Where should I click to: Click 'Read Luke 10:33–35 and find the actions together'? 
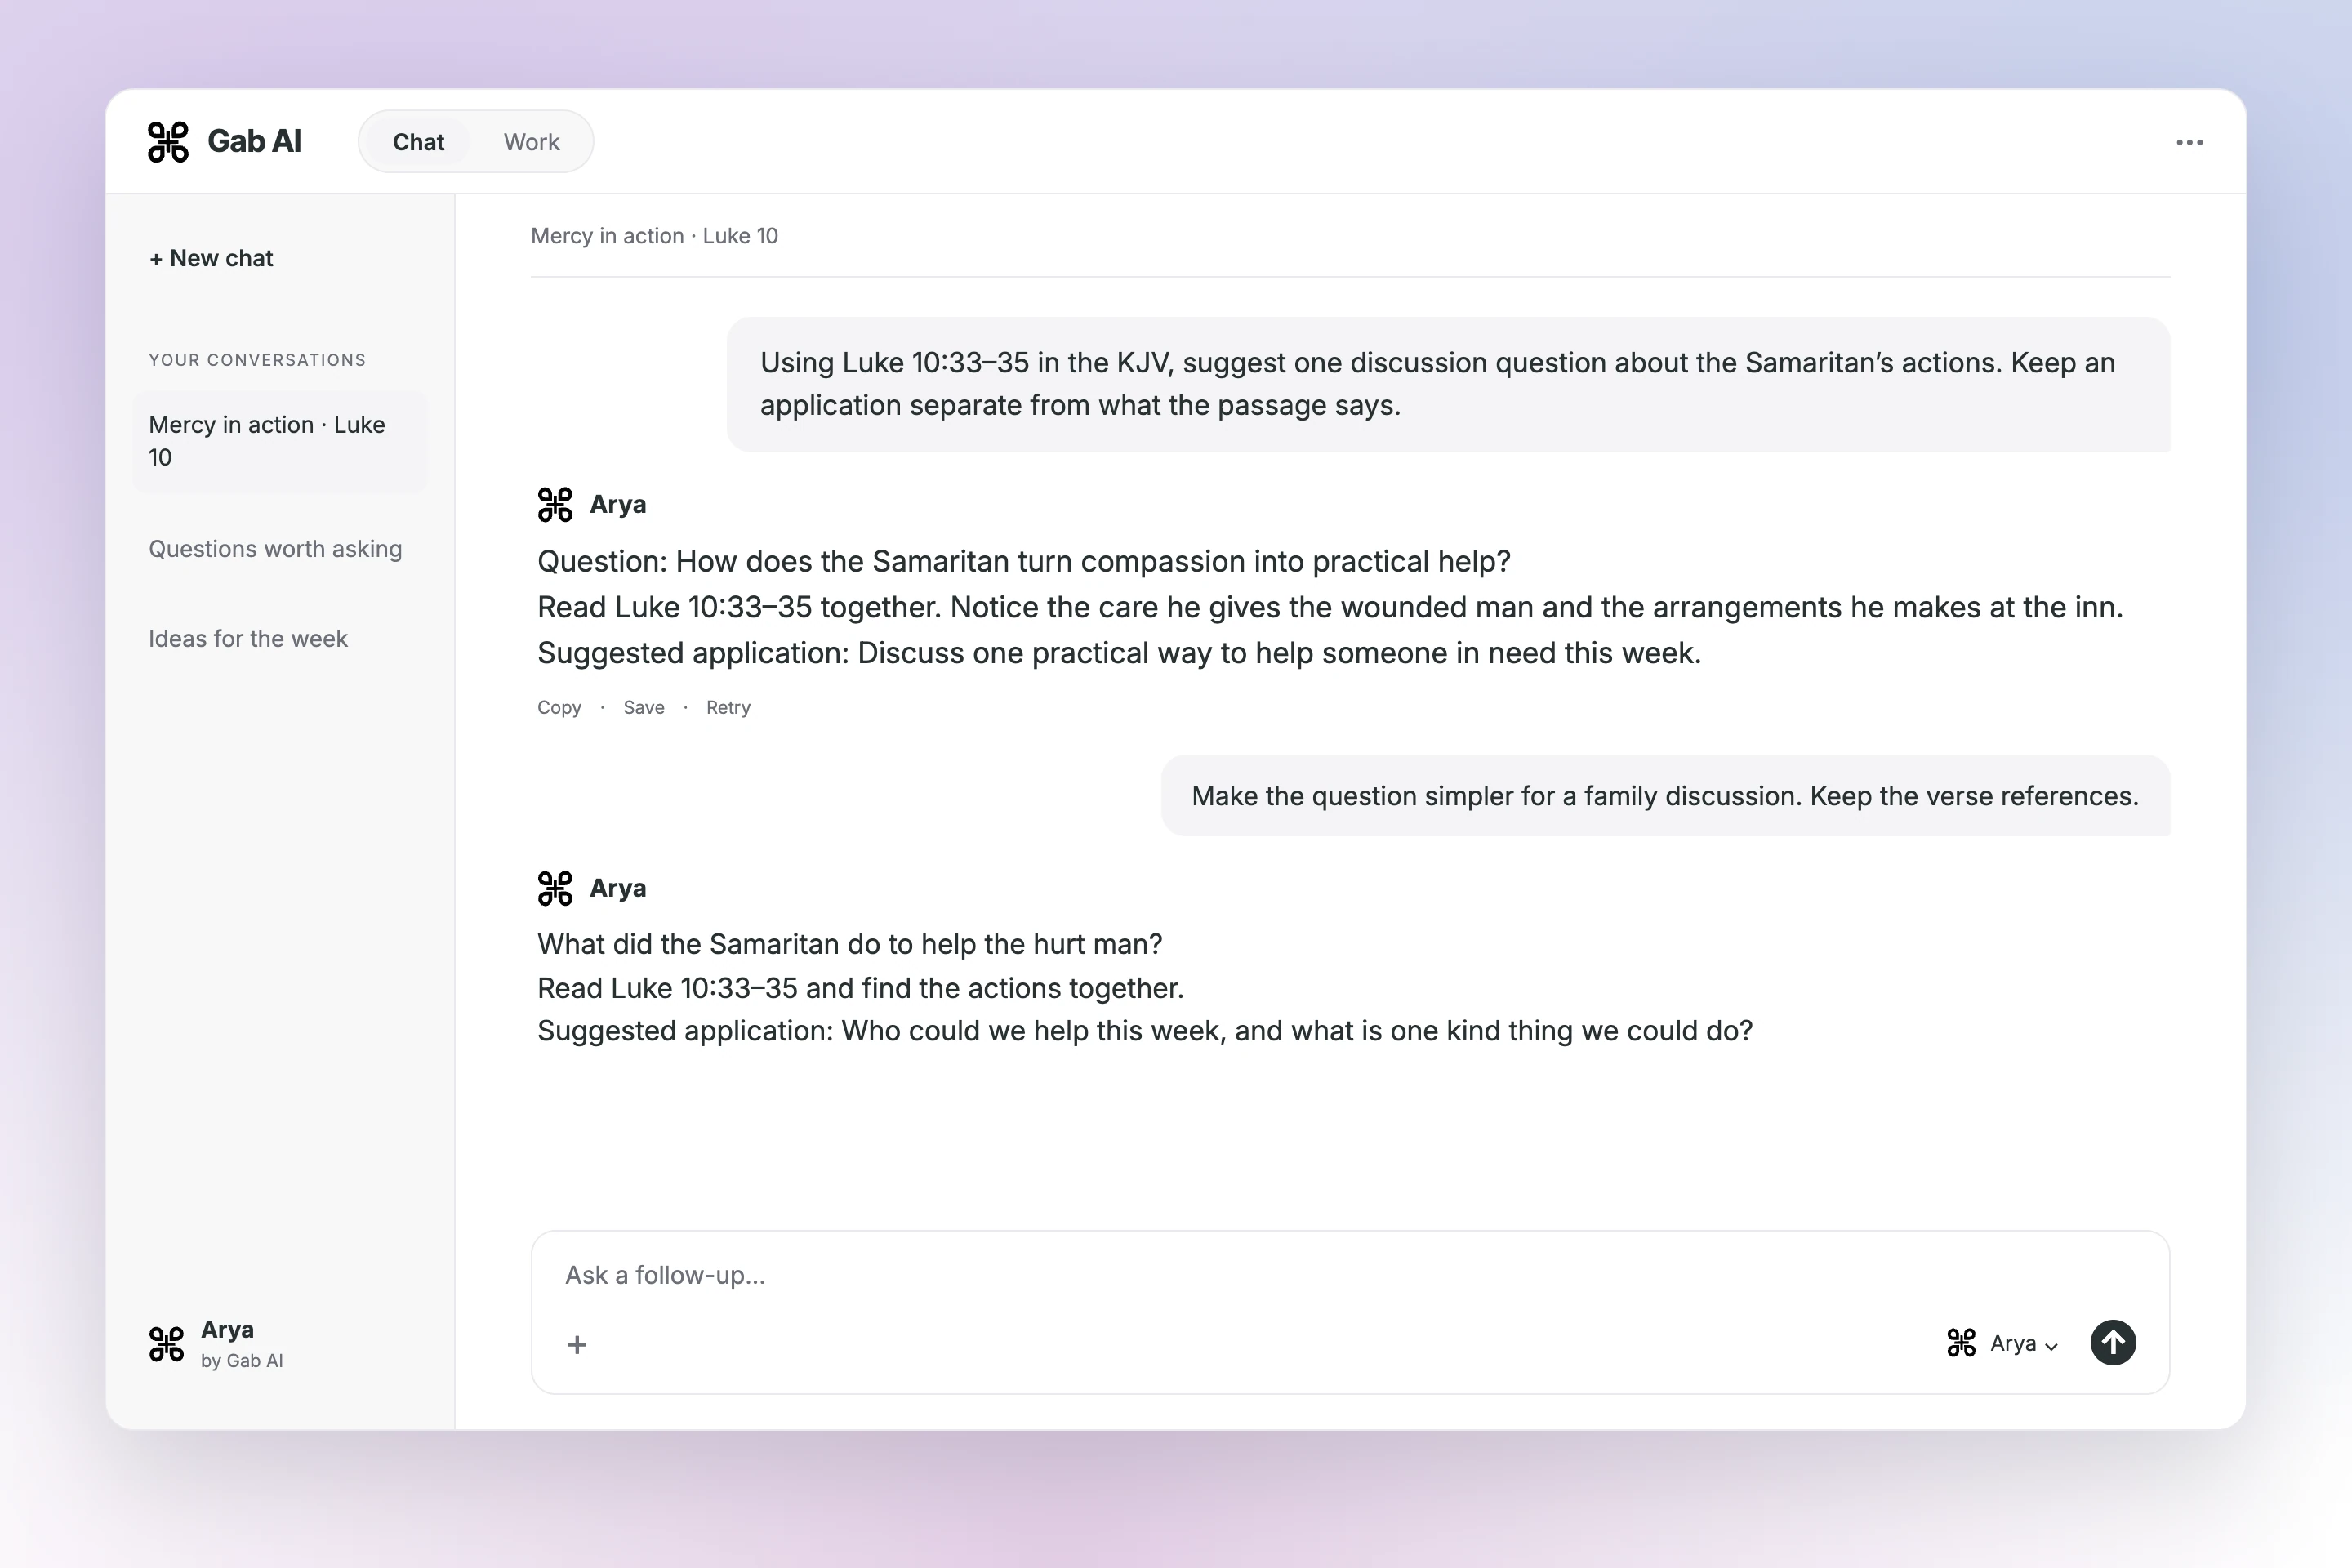point(860,988)
